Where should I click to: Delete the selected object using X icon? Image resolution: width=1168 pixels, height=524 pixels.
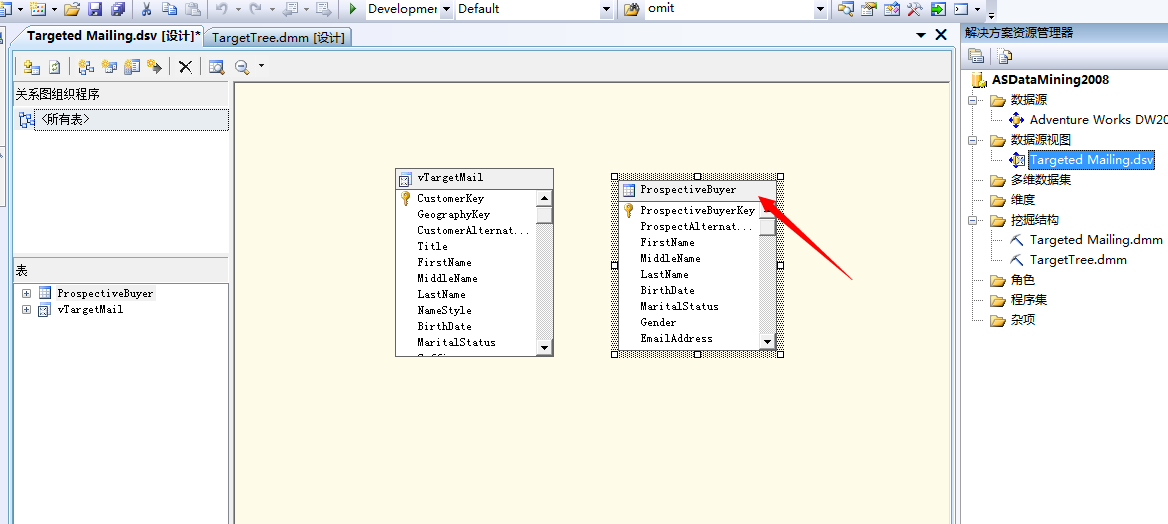coord(185,67)
